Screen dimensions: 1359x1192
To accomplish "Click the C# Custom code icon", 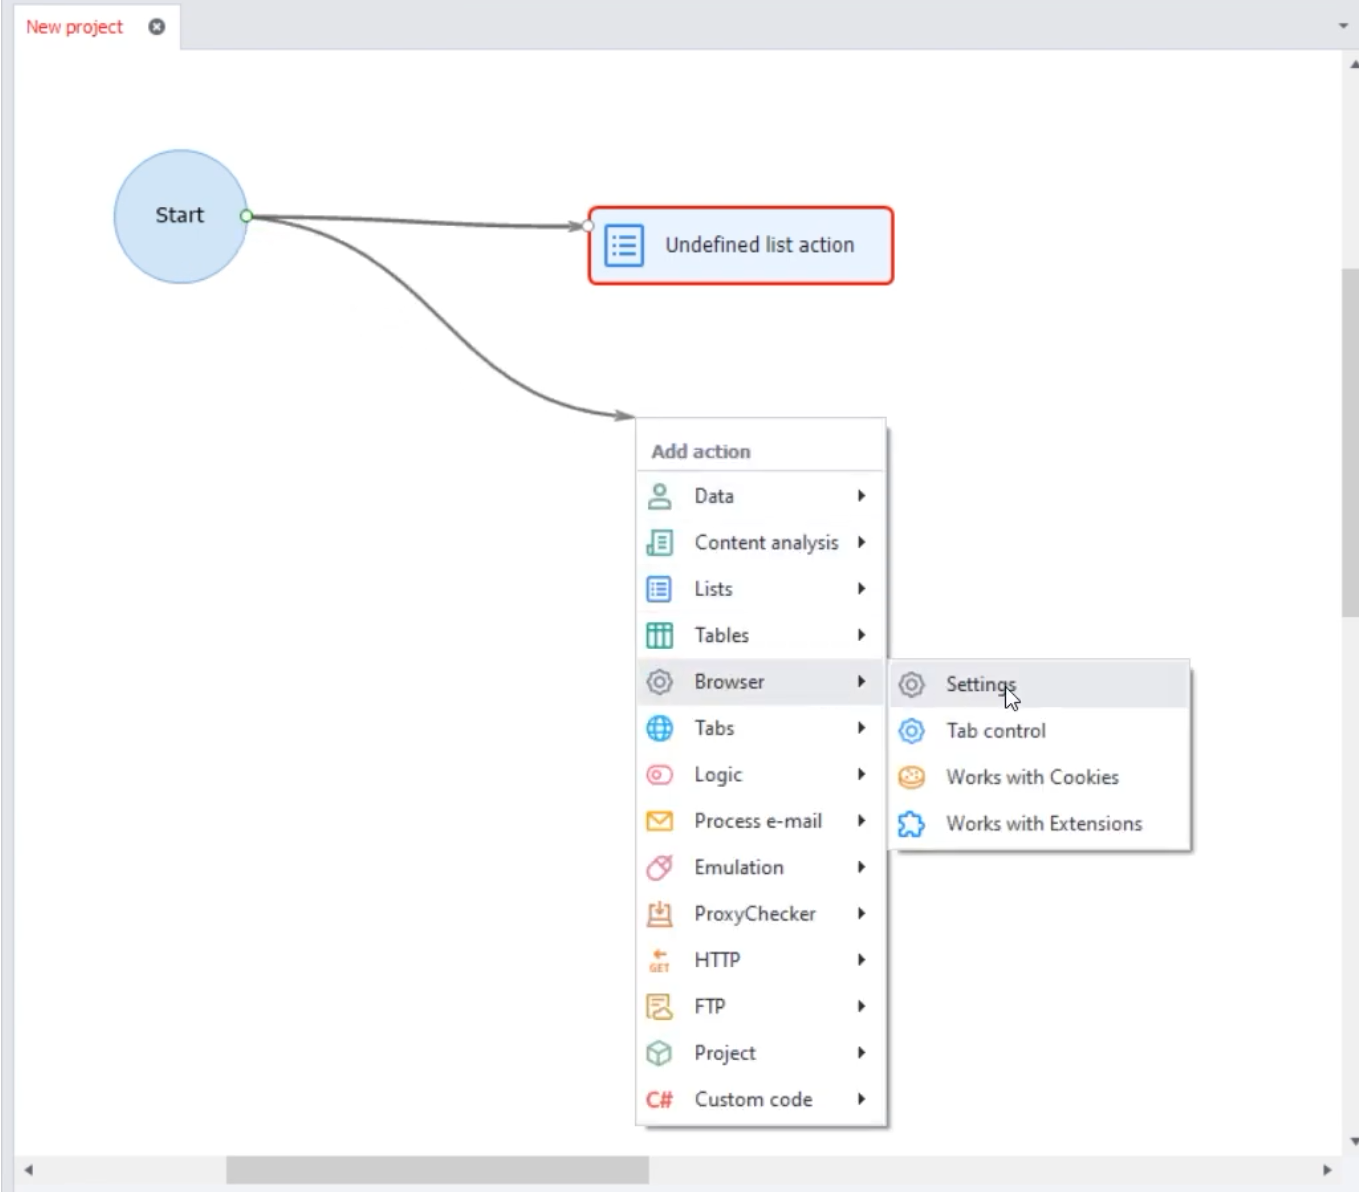I will pyautogui.click(x=659, y=1099).
